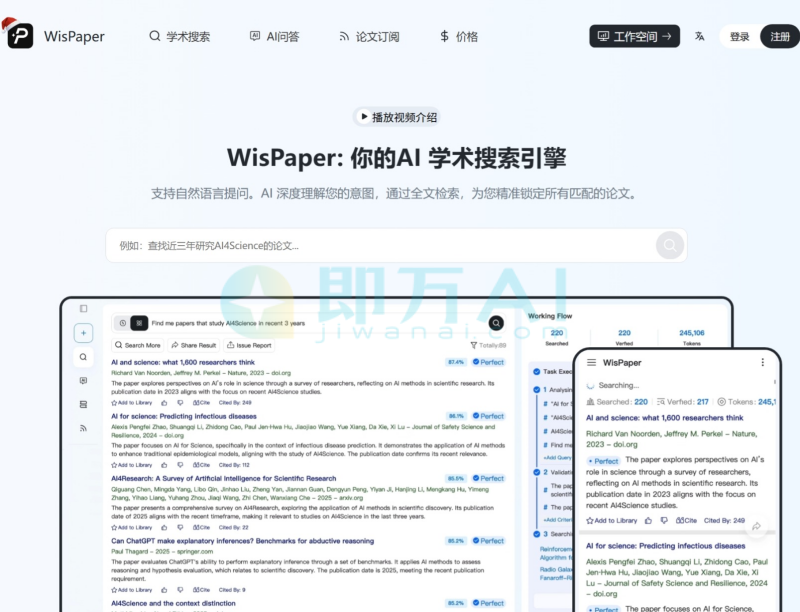
Task: Click the share arrow on the mobile paper card
Action: pos(757,526)
